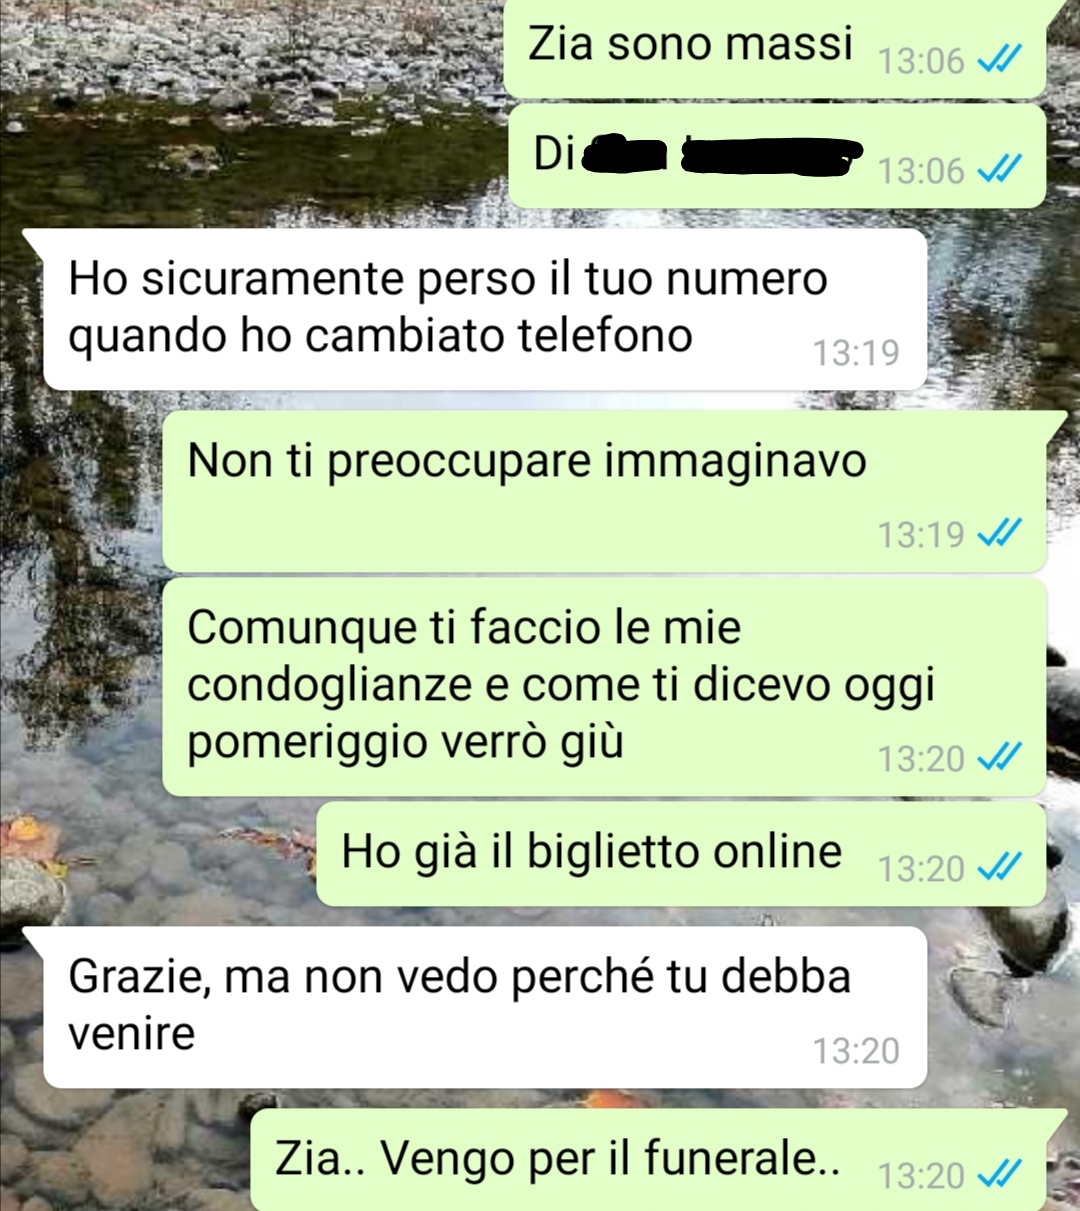Image resolution: width=1080 pixels, height=1211 pixels.
Task: Select the "Comunque ti faccio le mie condoglianze" message
Action: (604, 687)
